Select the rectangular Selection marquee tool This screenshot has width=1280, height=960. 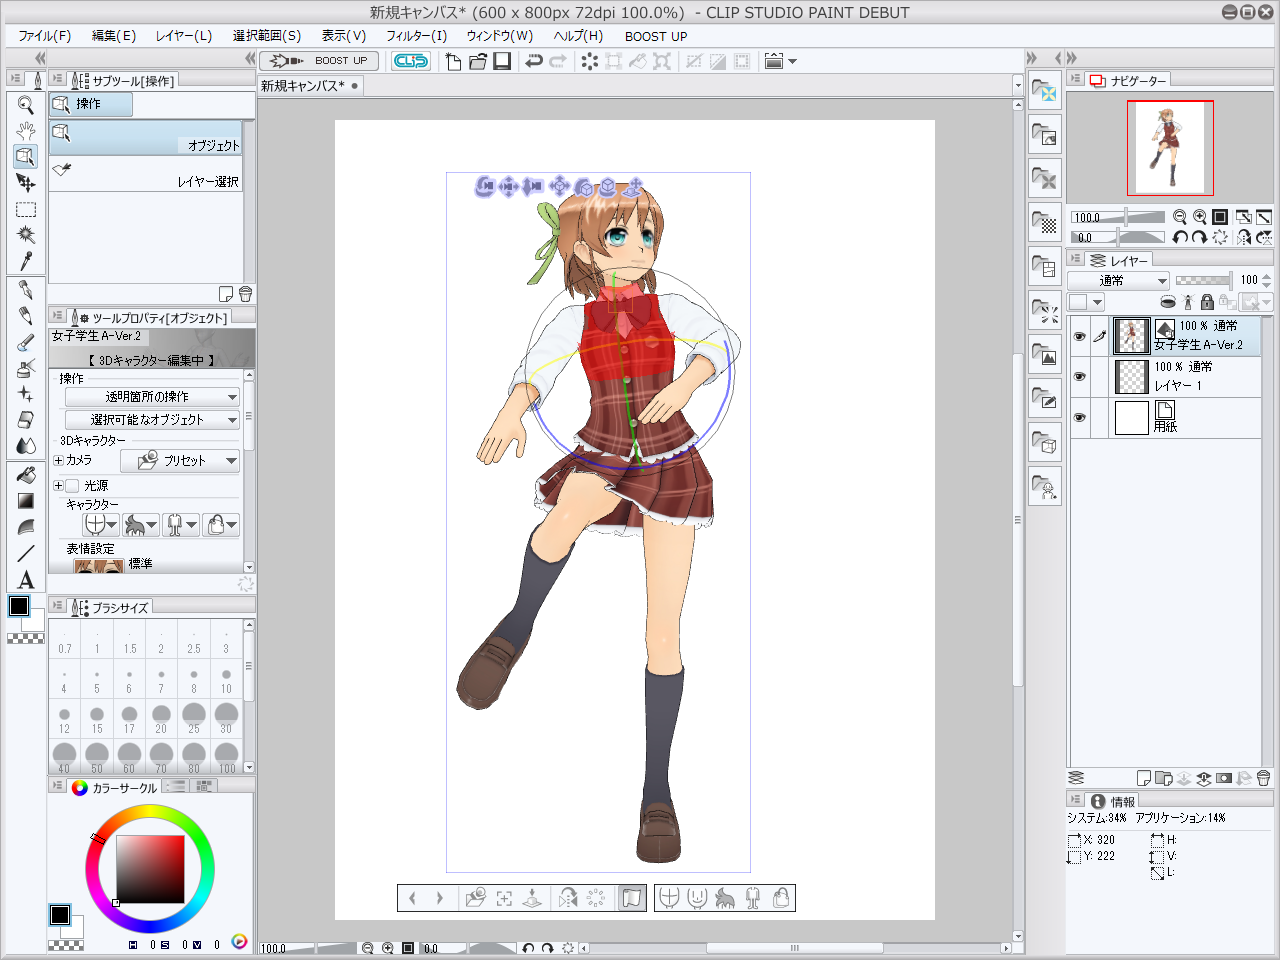[26, 209]
